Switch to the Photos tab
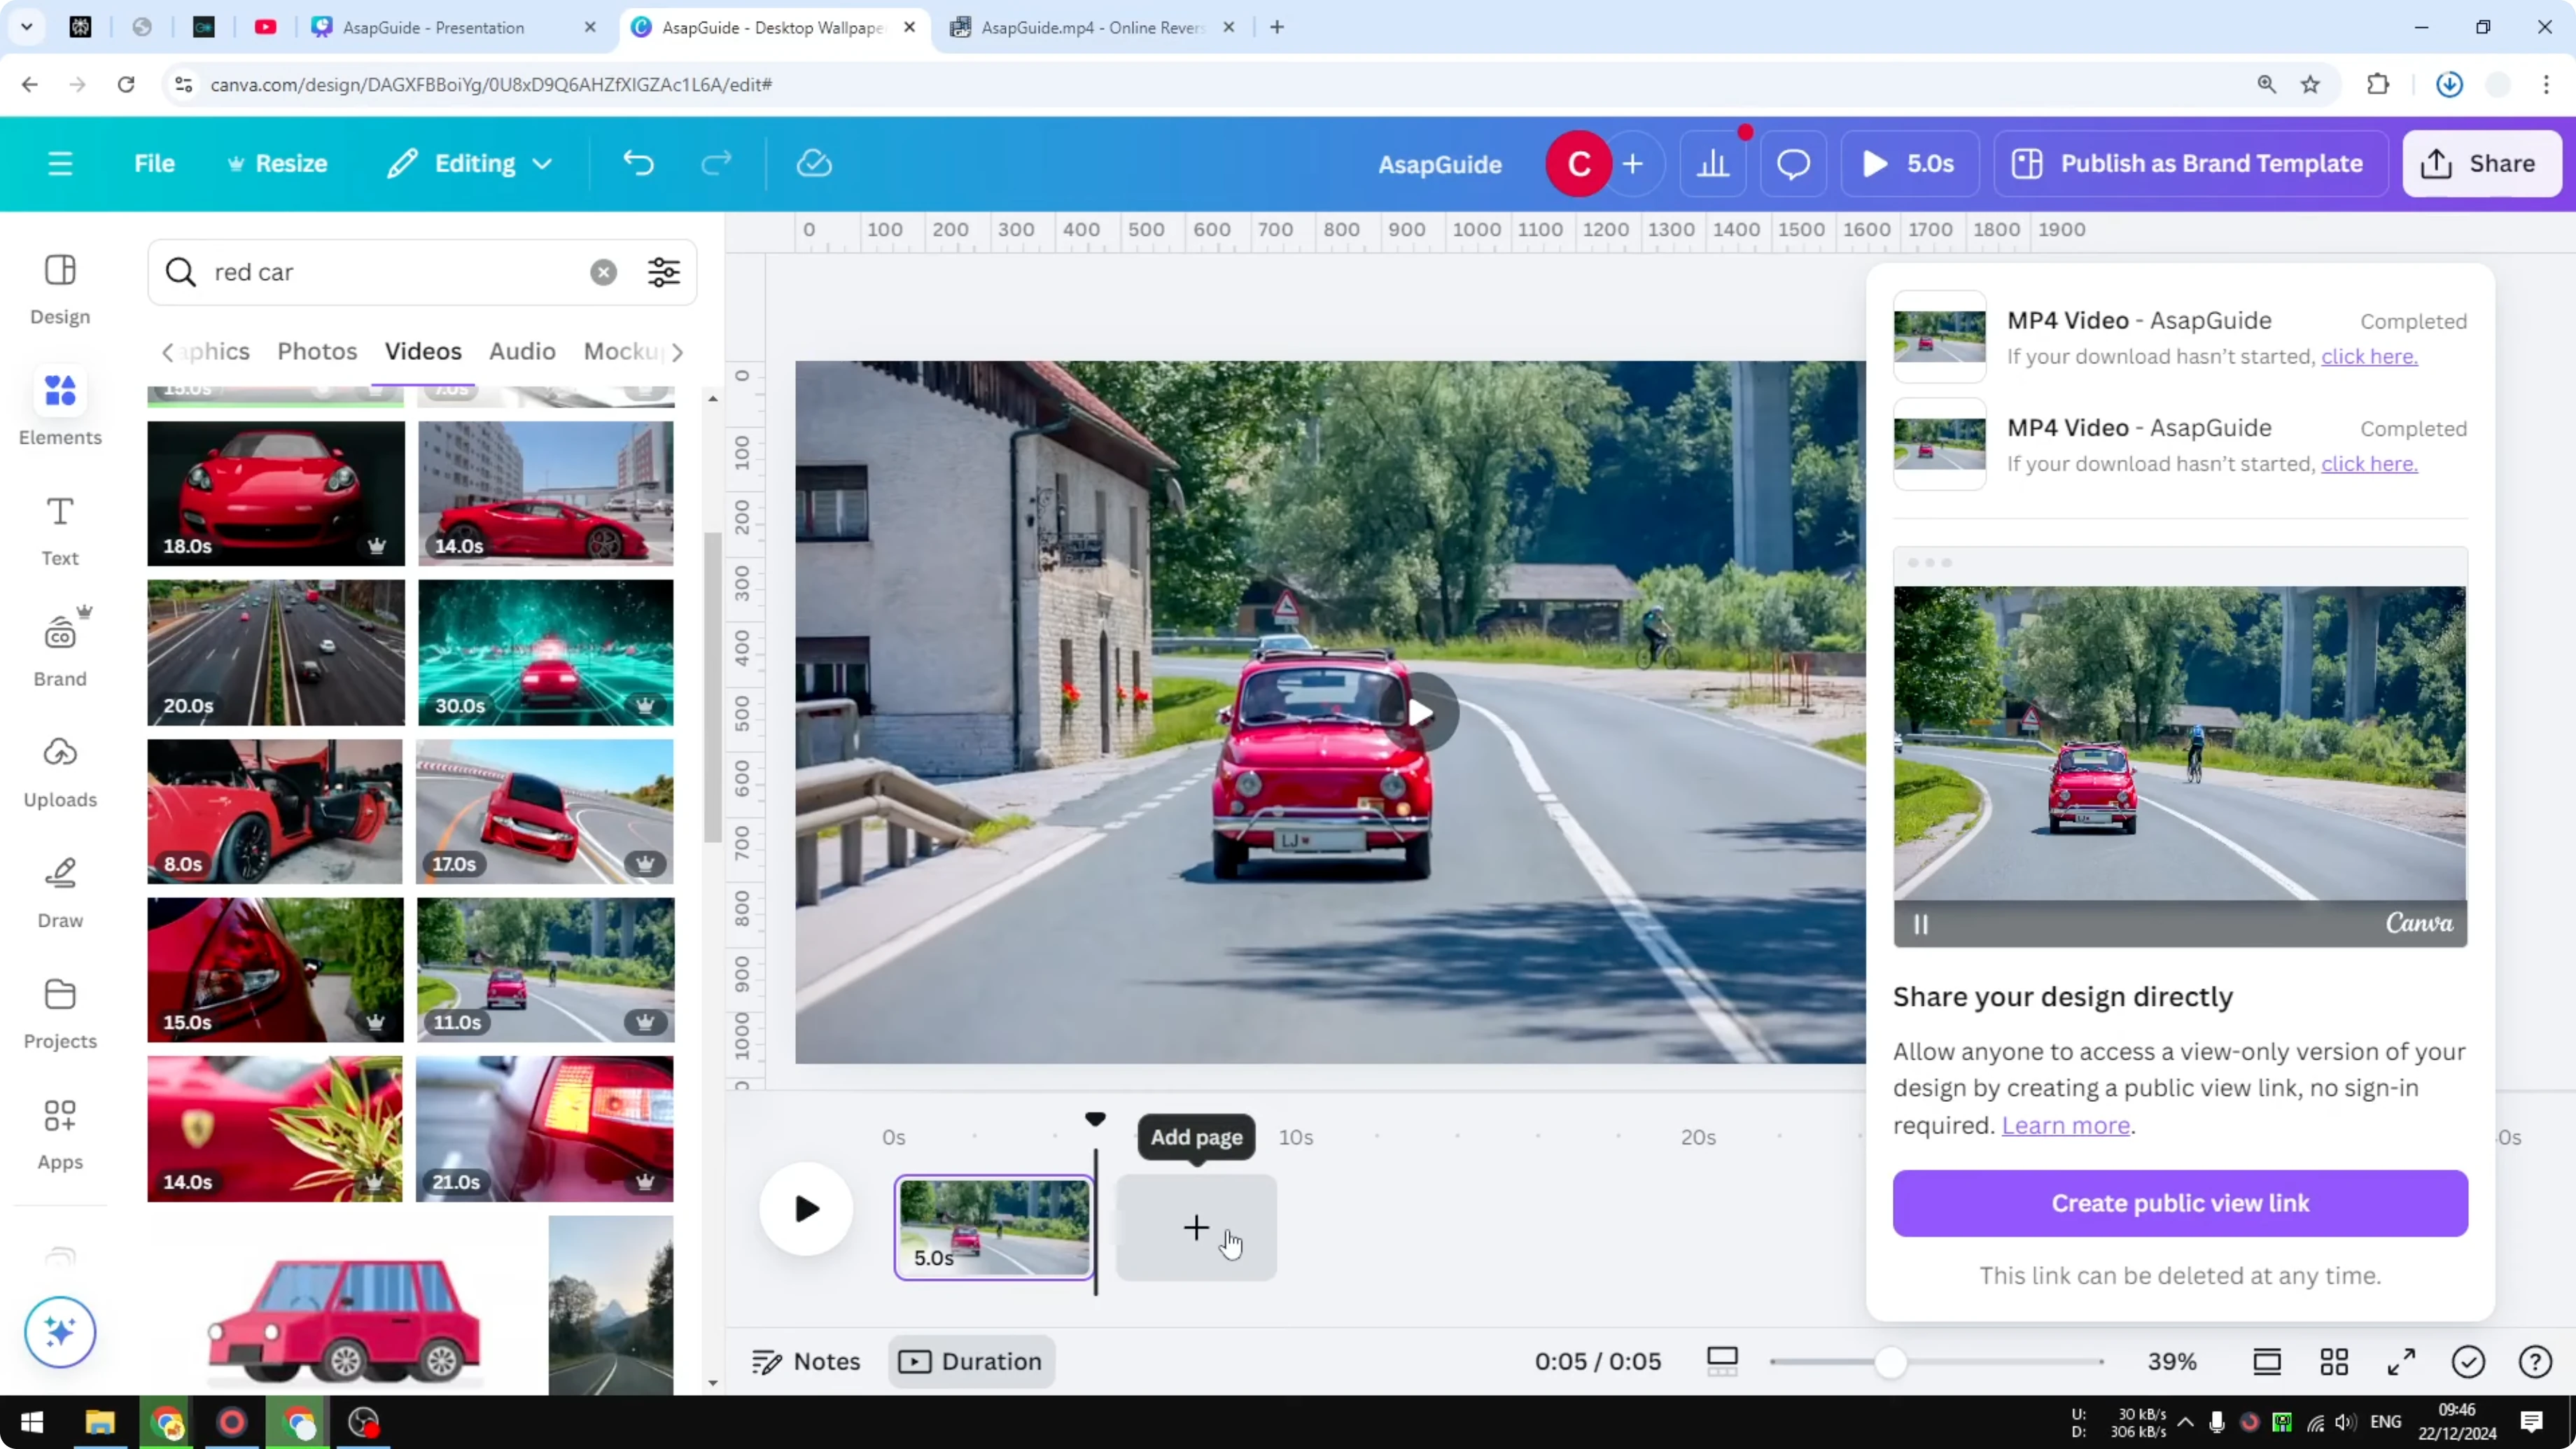 point(316,351)
